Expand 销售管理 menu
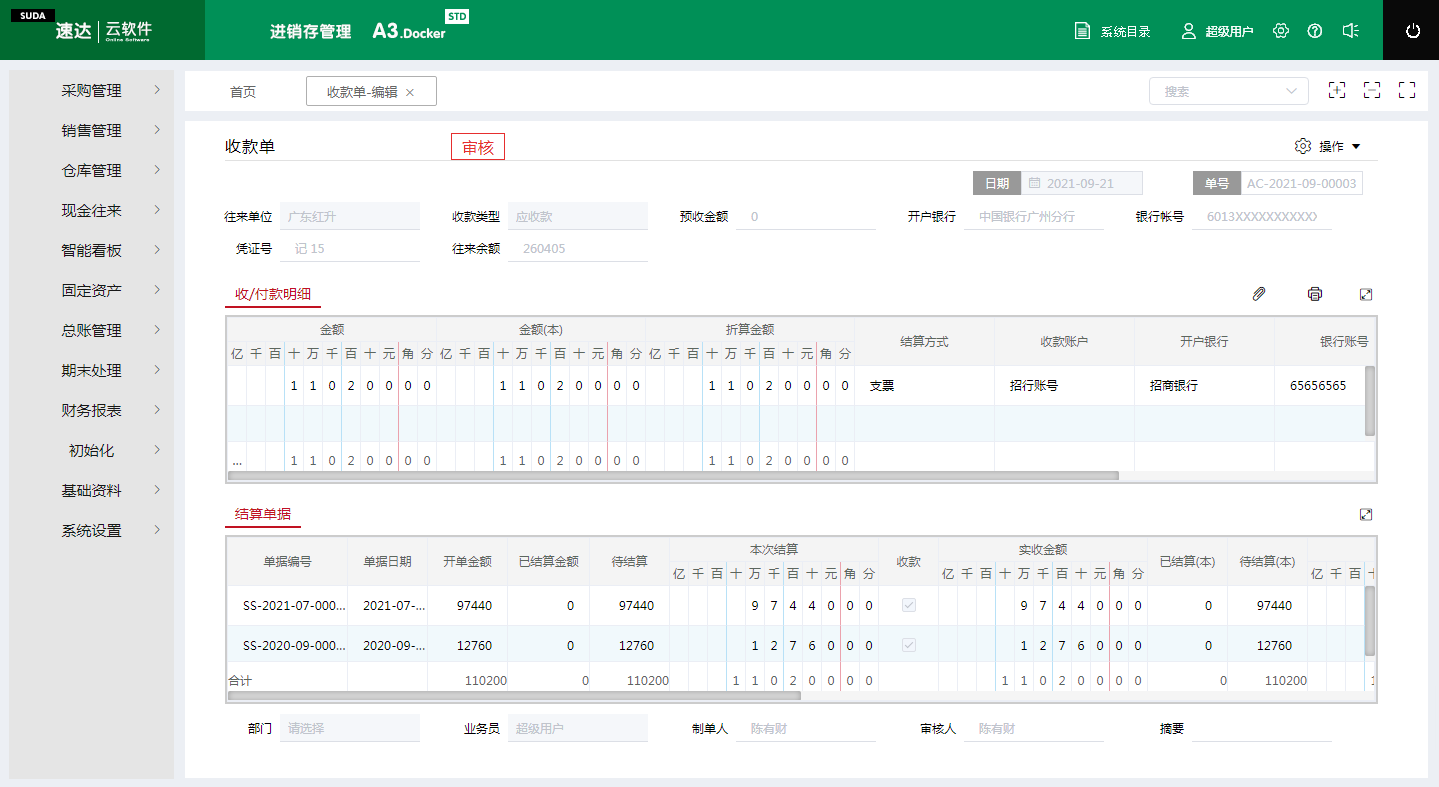1439x787 pixels. point(92,130)
